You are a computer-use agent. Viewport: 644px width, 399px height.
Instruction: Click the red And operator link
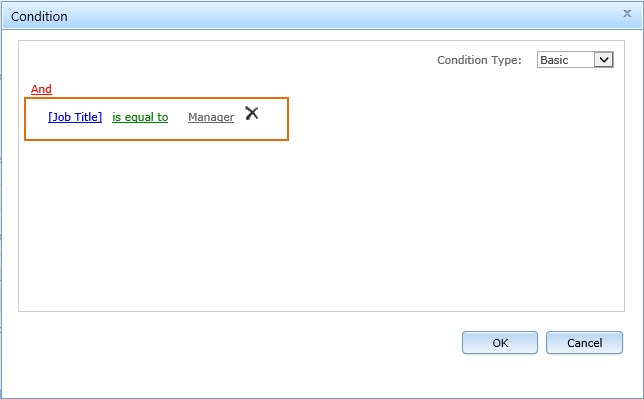coord(41,89)
